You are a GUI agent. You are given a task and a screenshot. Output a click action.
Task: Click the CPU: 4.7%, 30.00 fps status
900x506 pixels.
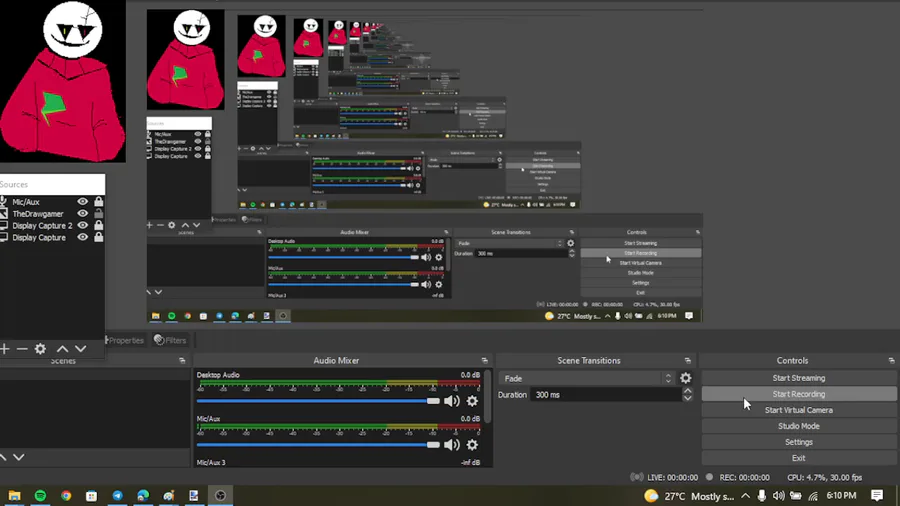point(824,477)
